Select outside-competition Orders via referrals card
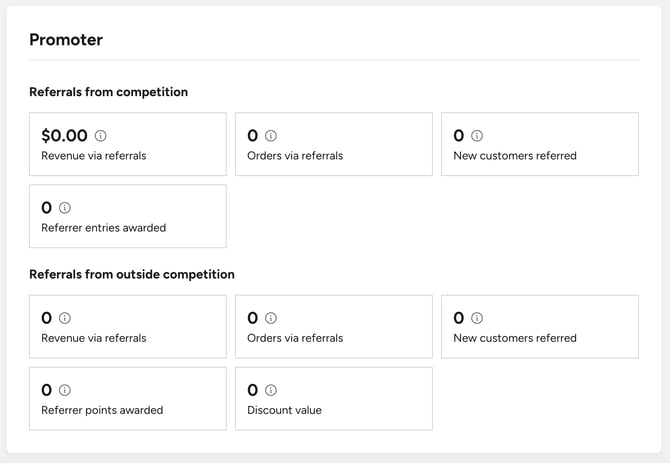670x463 pixels. tap(334, 327)
